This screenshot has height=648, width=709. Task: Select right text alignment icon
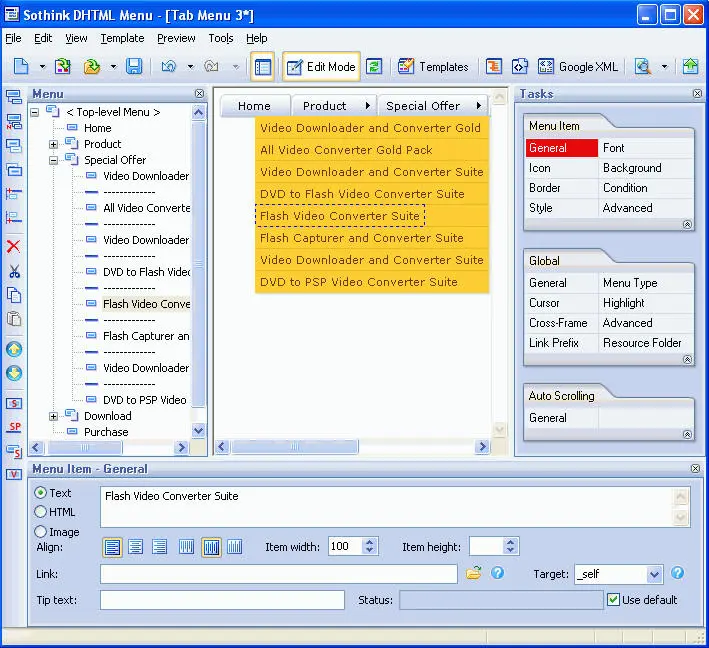point(159,547)
